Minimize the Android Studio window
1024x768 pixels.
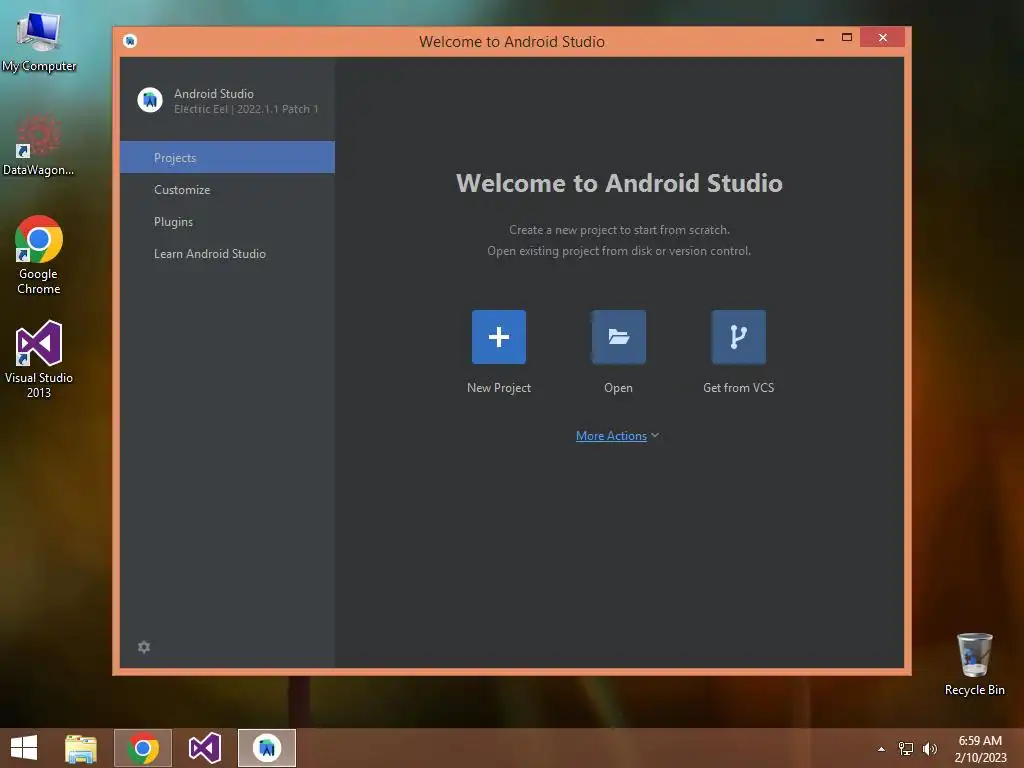(x=820, y=39)
